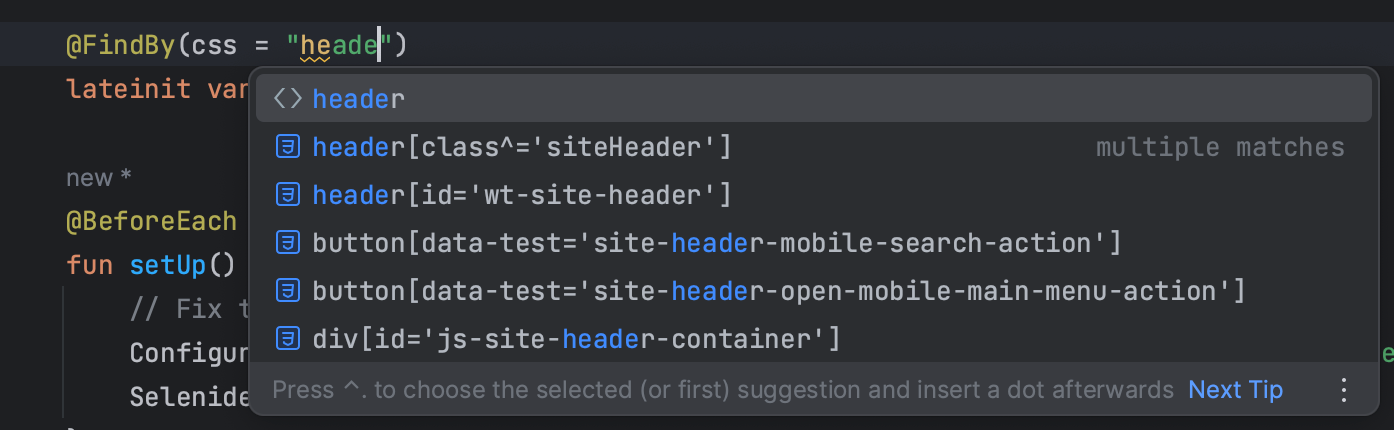This screenshot has height=430, width=1394.
Task: Pick the header[id='wt-site-header'] suggestion
Action: [521, 195]
